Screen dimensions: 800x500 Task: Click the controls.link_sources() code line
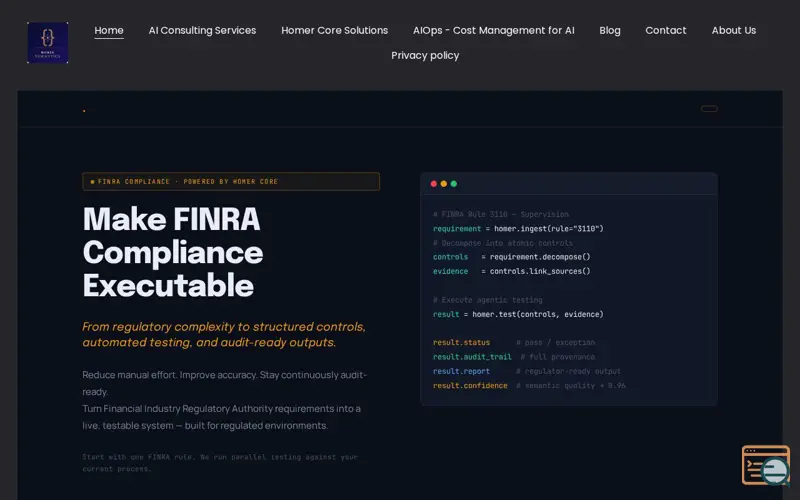pos(512,271)
